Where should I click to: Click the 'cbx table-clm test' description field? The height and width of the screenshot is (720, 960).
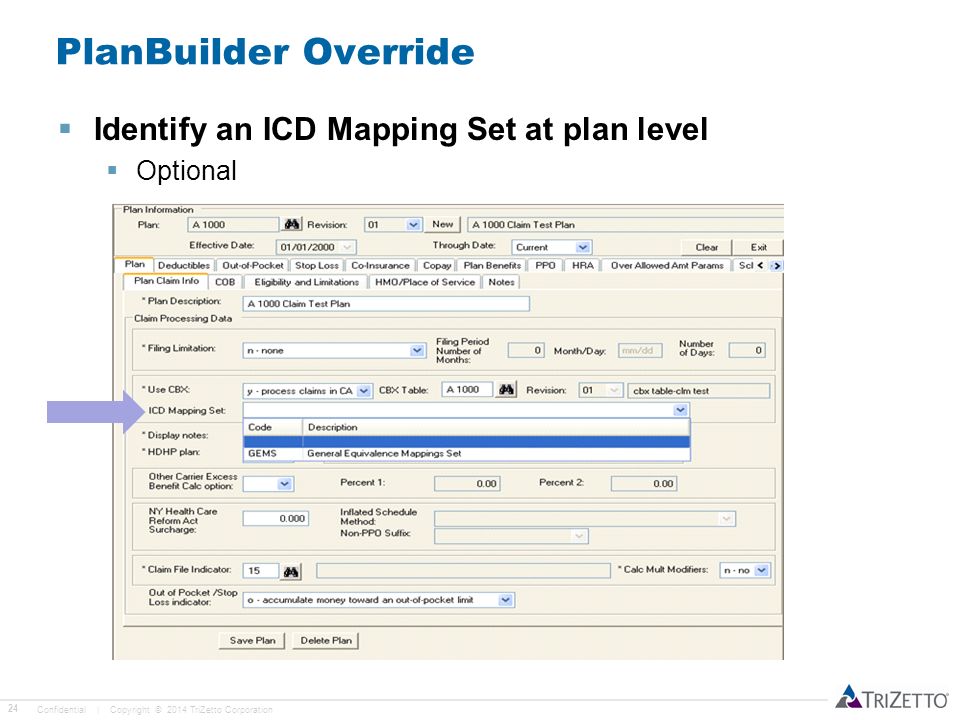tap(699, 391)
